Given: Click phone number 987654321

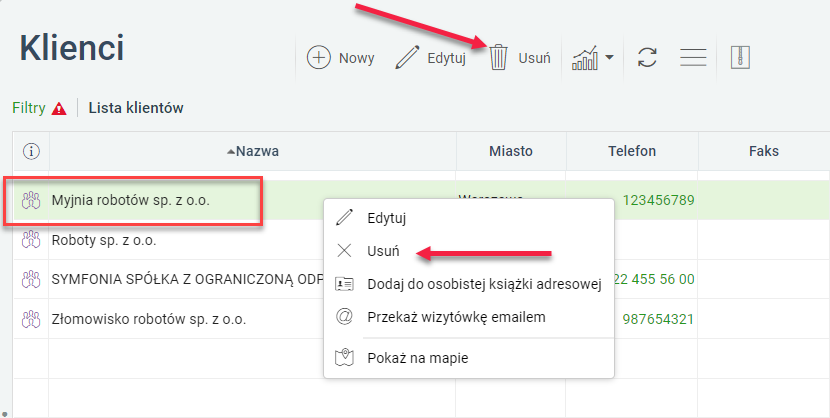Looking at the screenshot, I should [658, 320].
